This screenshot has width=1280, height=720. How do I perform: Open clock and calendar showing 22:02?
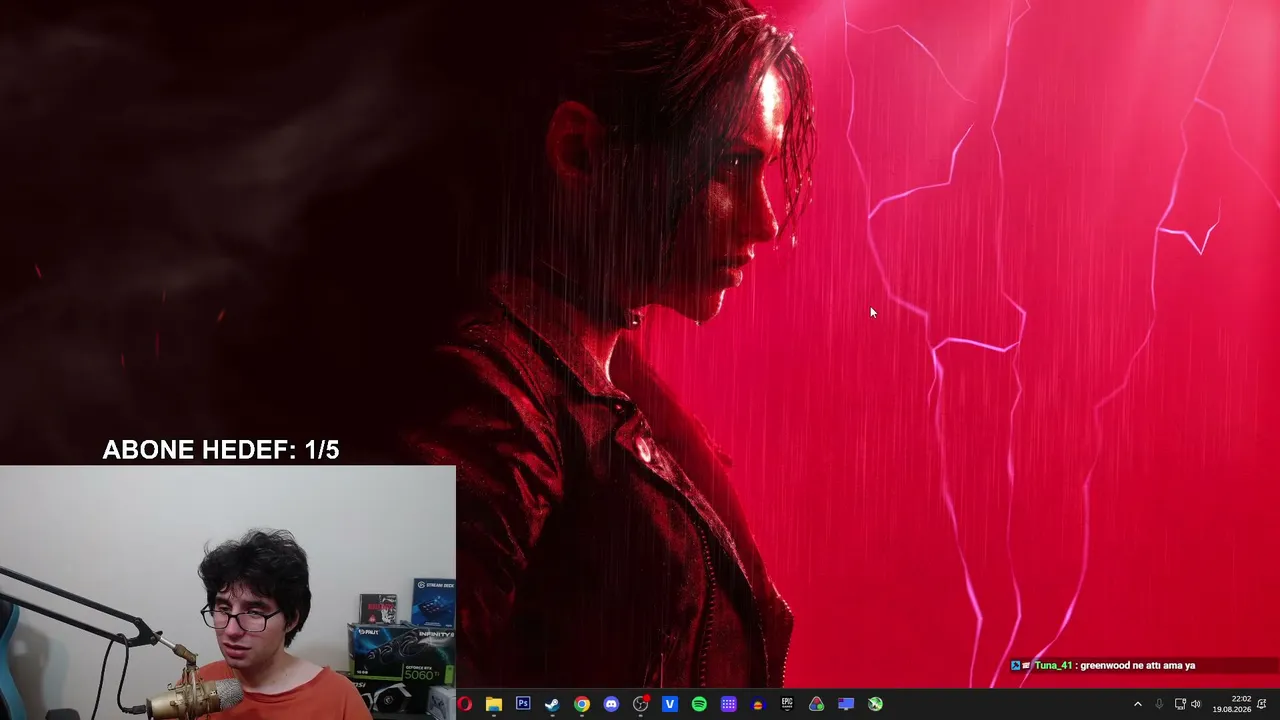(1232, 704)
